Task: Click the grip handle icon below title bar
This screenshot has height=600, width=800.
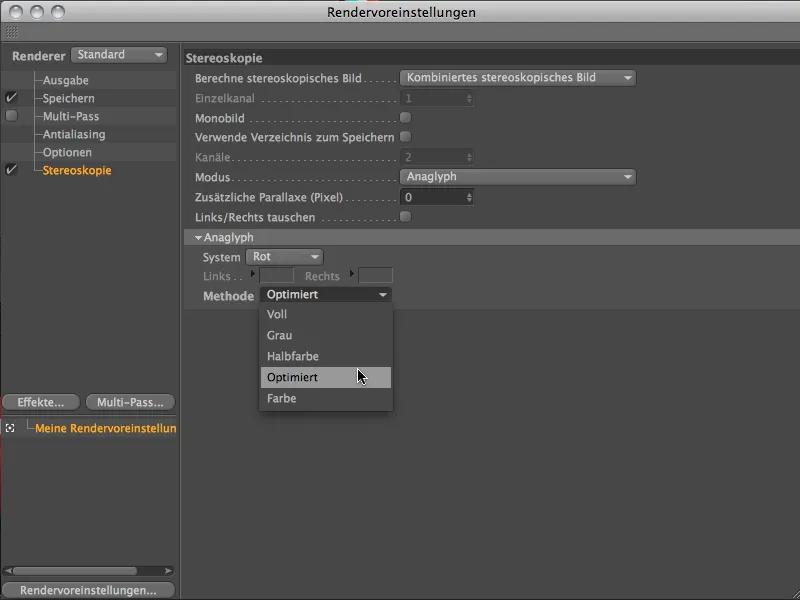Action: point(11,32)
